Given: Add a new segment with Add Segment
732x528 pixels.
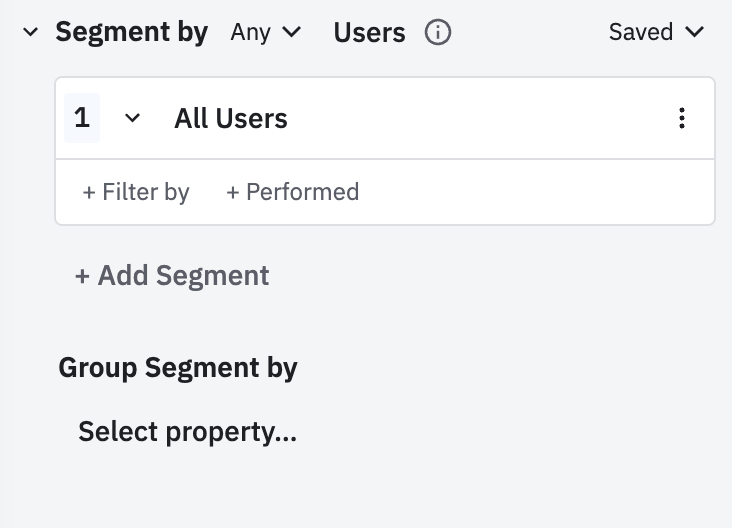Looking at the screenshot, I should click(x=172, y=275).
